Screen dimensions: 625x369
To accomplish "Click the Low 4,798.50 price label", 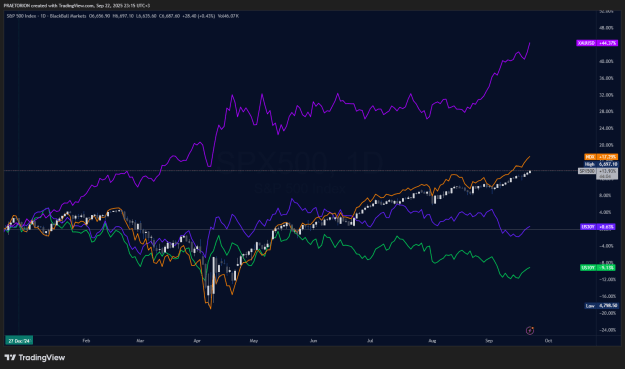I will pos(601,306).
